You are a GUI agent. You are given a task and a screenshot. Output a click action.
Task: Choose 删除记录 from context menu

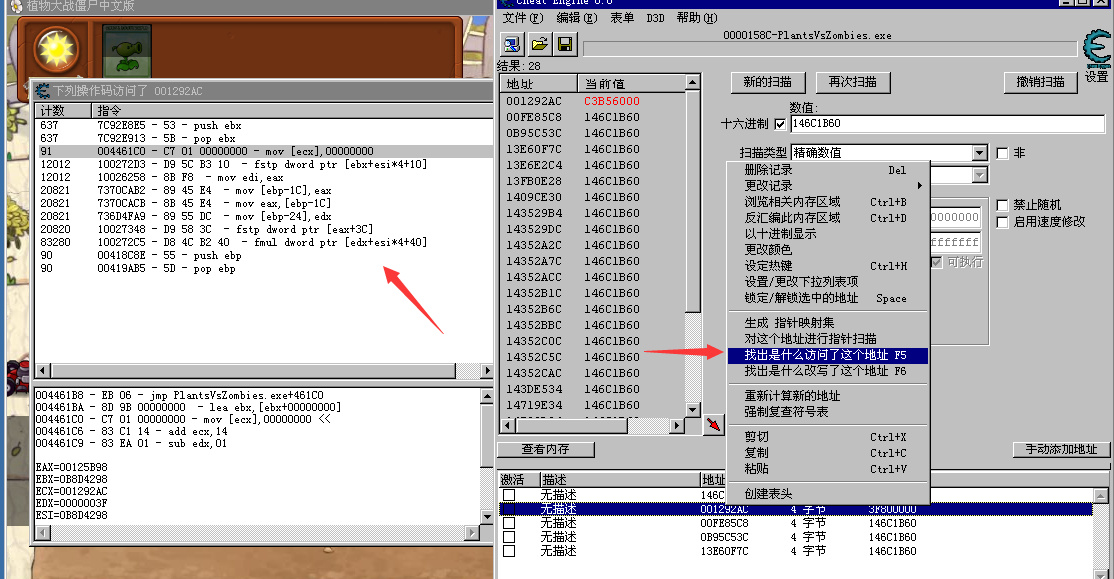pyautogui.click(x=828, y=170)
